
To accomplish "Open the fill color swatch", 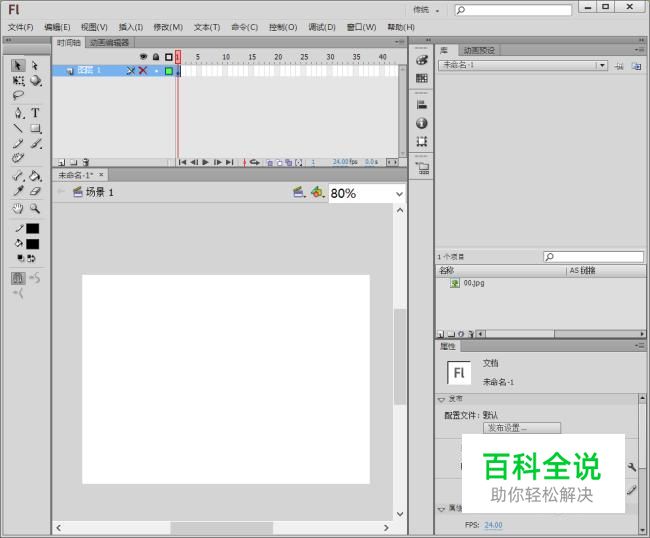I will click(32, 244).
